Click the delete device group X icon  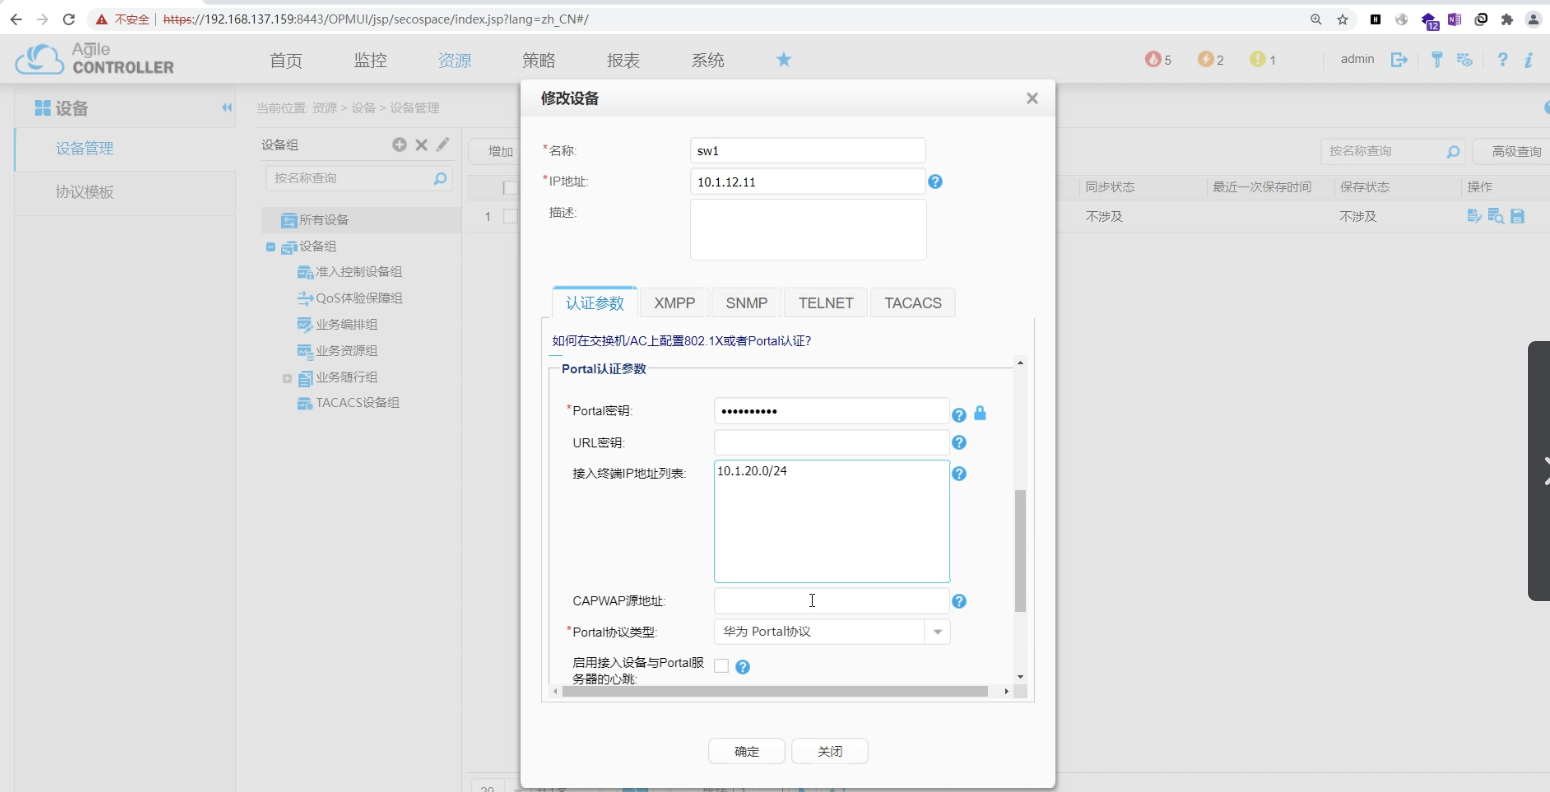click(x=422, y=145)
